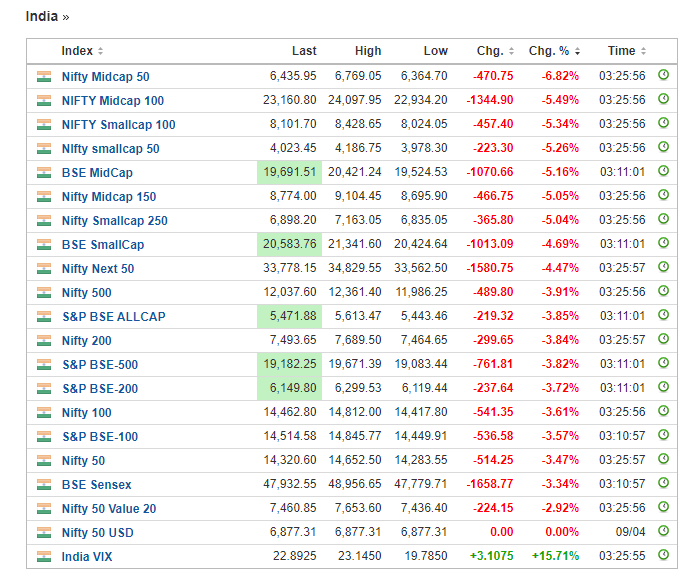Image resolution: width=685 pixels, height=579 pixels.
Task: Sort table by Index column arrows
Action: [x=100, y=51]
